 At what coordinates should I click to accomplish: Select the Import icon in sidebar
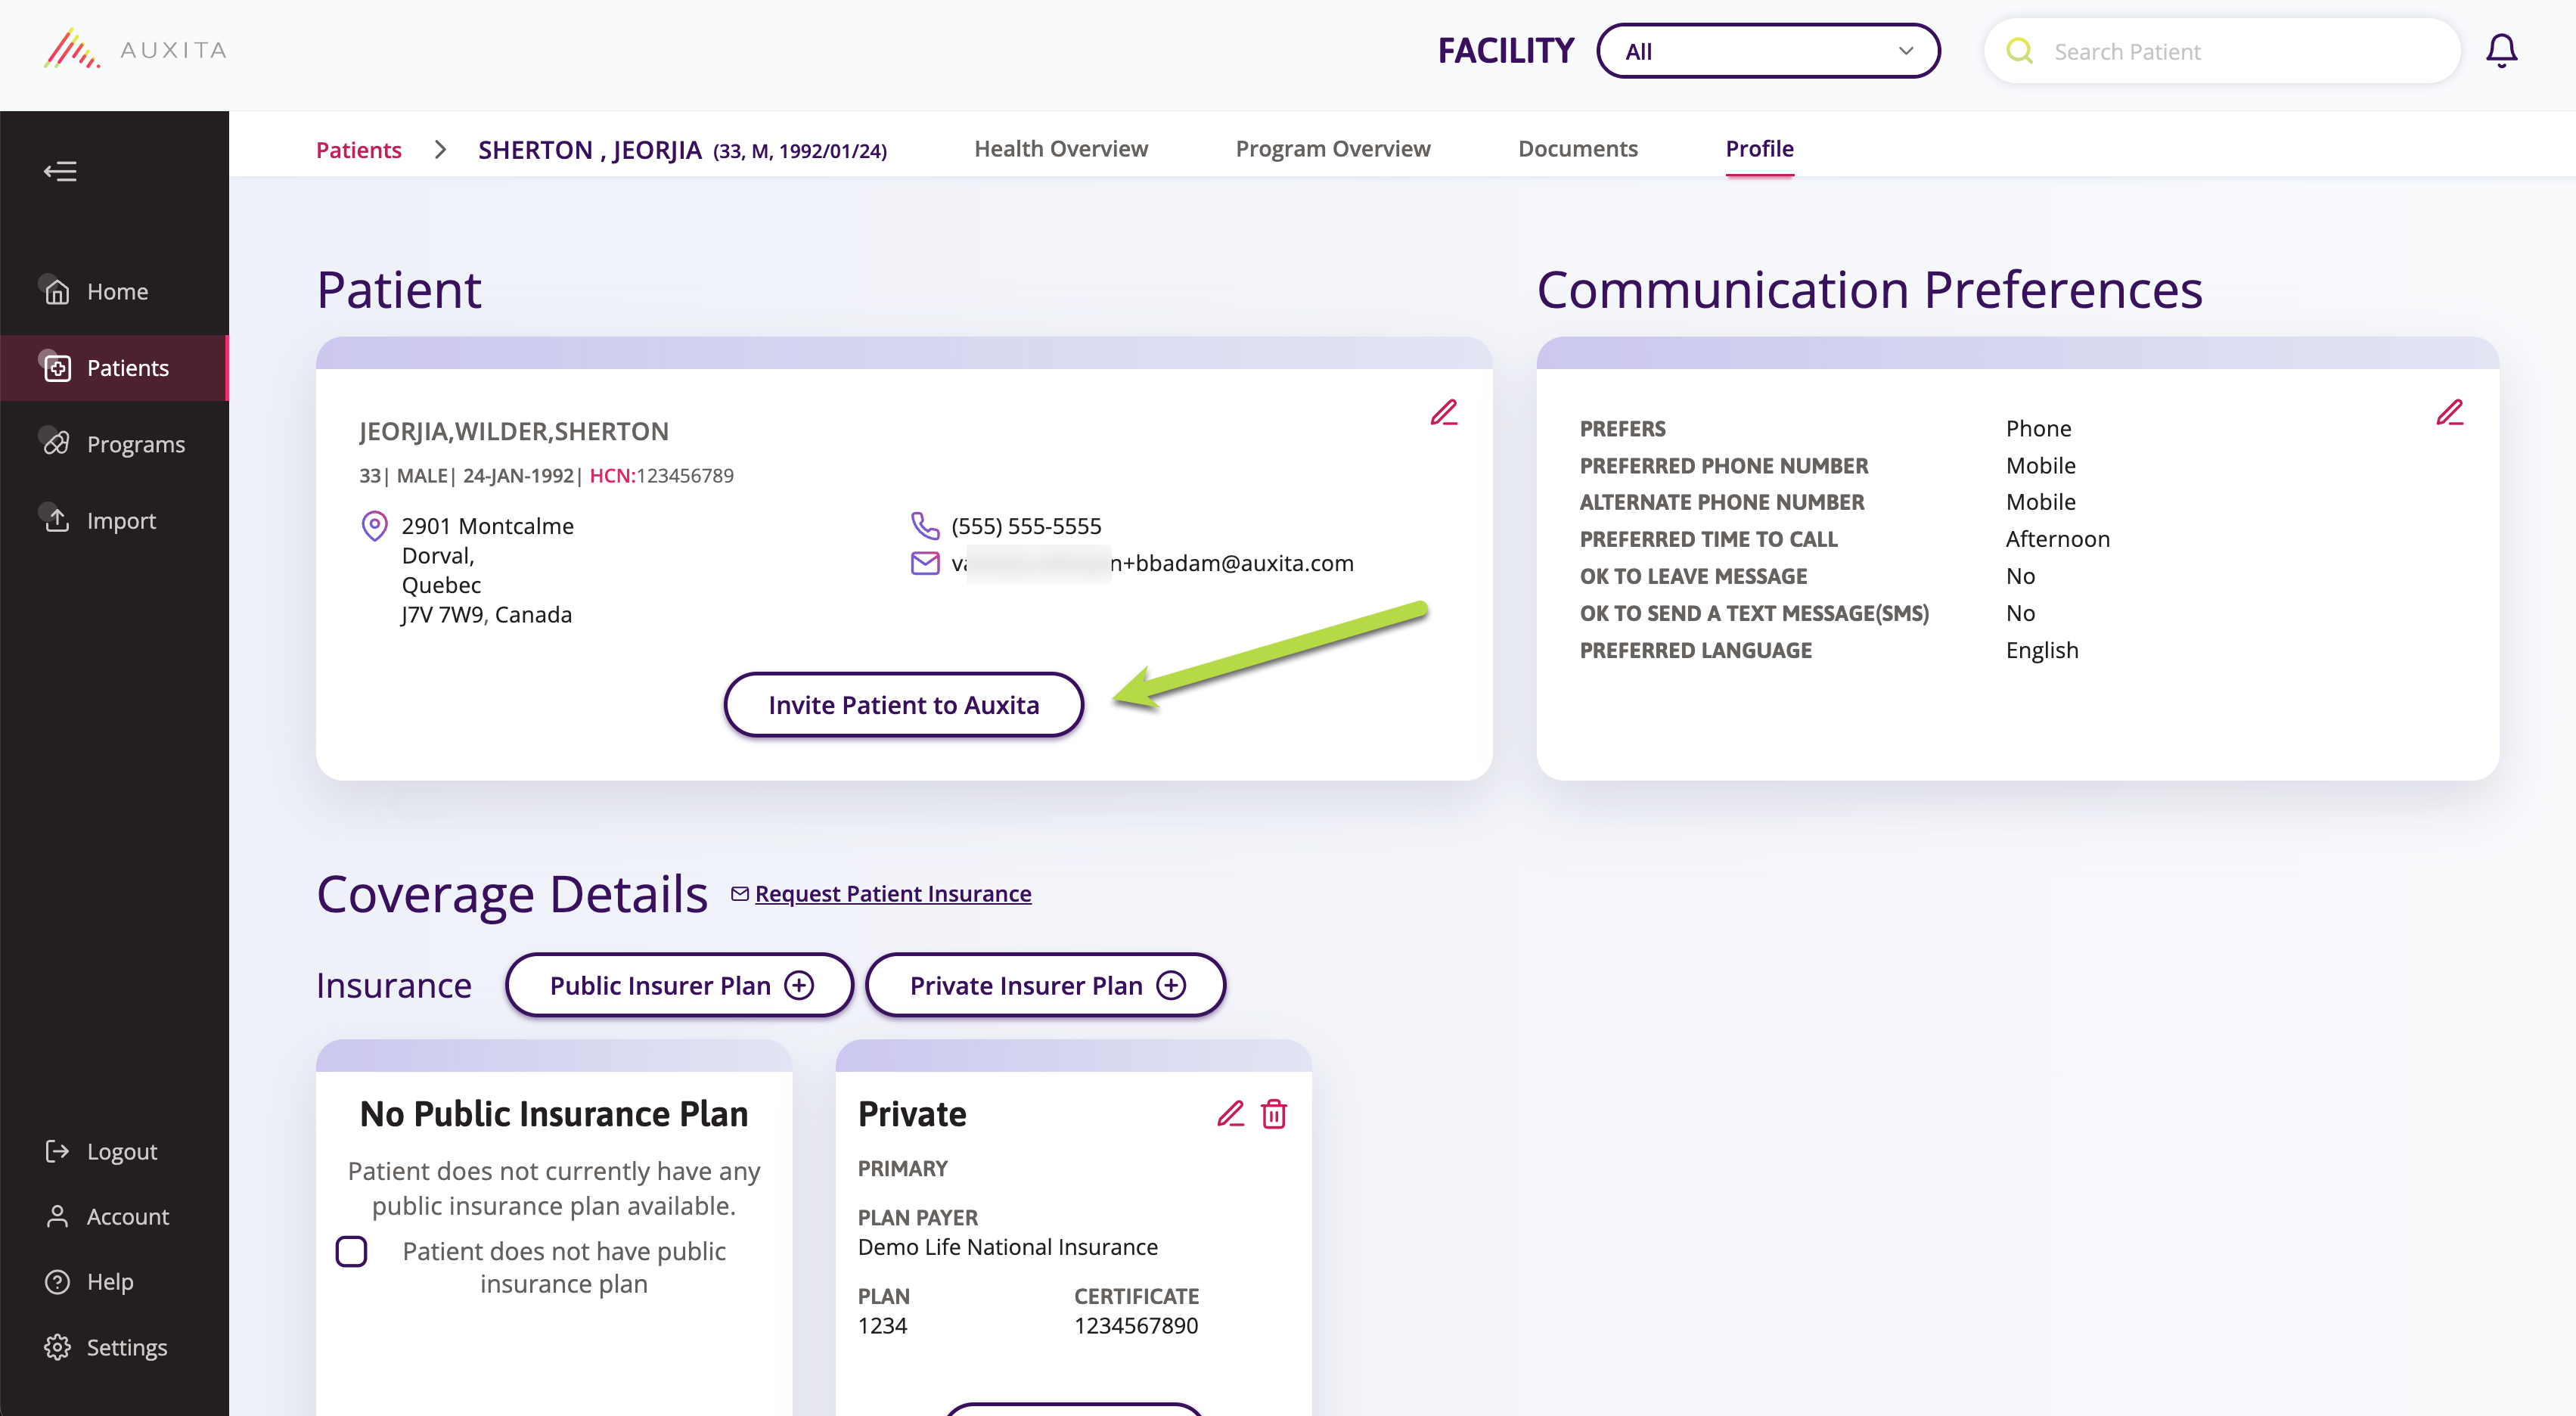57,520
